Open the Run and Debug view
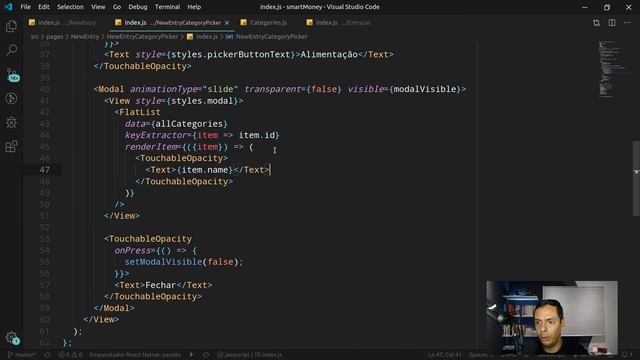The height and width of the screenshot is (360, 640). [x=11, y=98]
